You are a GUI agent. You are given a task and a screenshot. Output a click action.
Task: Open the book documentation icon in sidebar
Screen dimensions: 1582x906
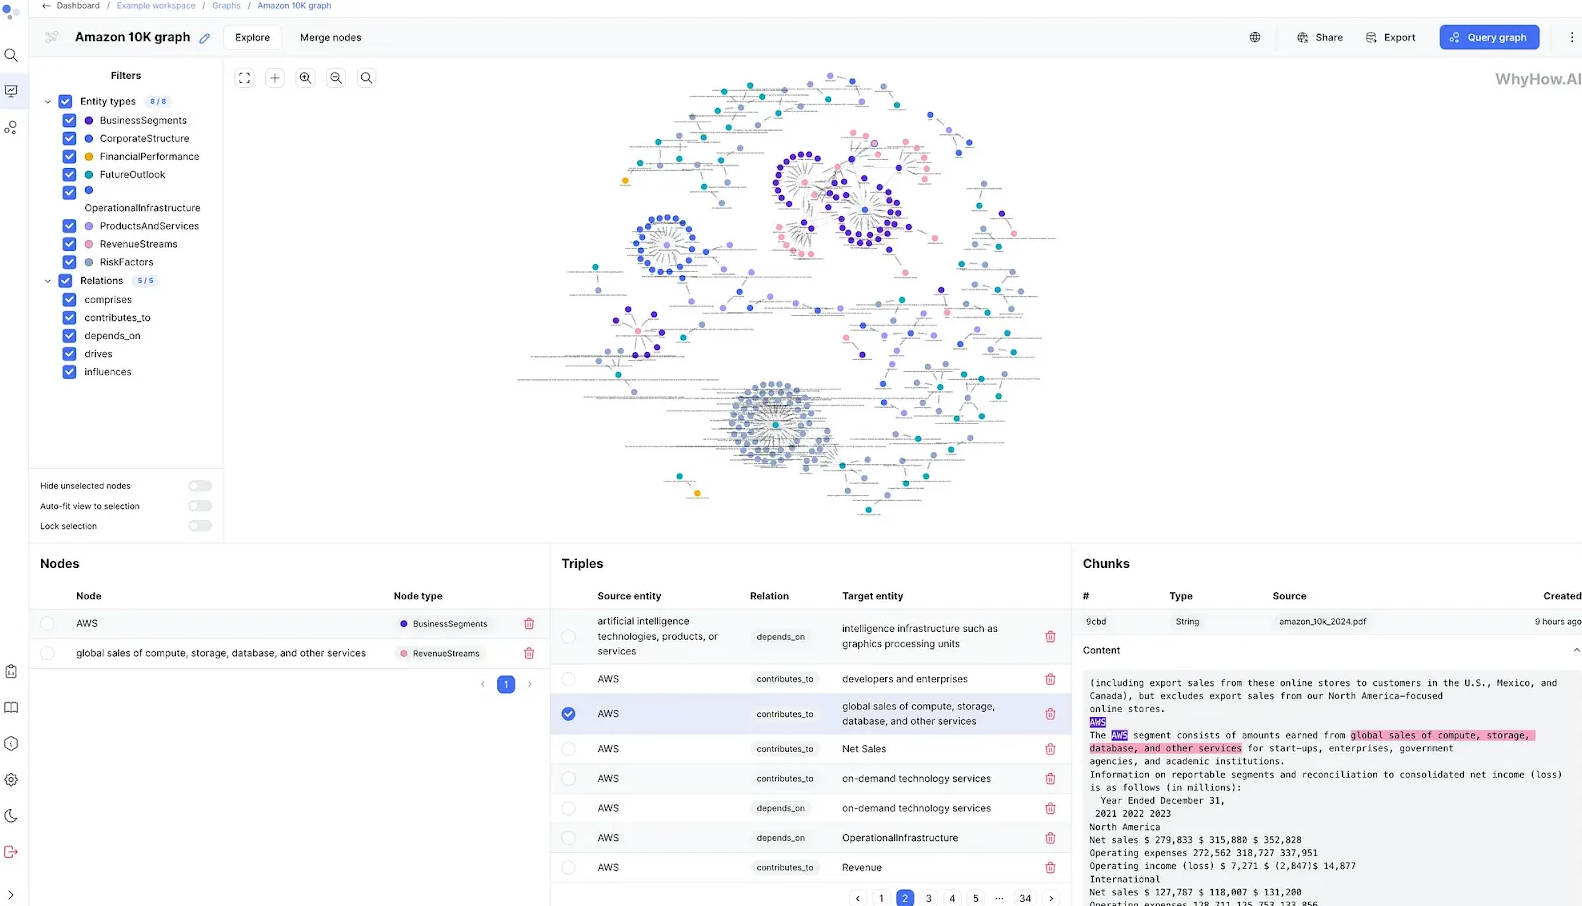[x=11, y=708]
